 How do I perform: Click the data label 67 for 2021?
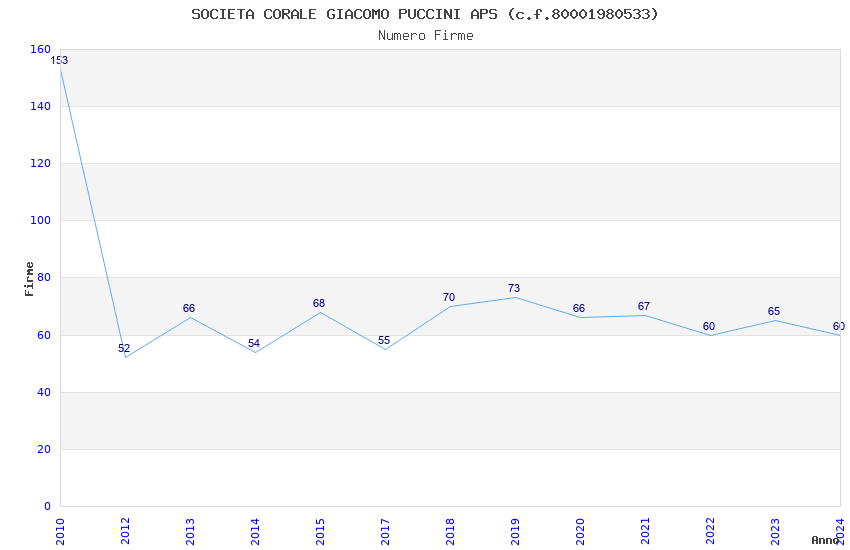644,306
